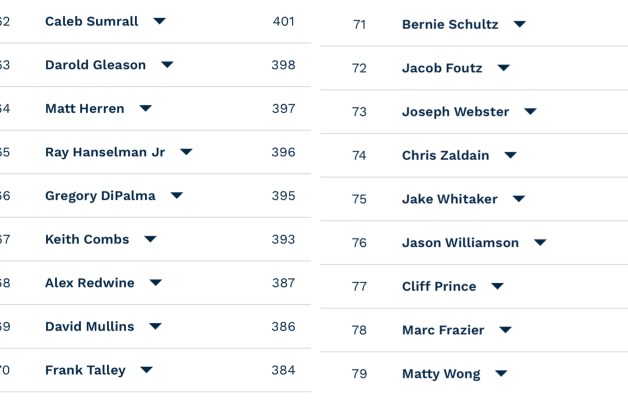
Task: Expand Jake Whitaker's dropdown arrow
Action: (x=518, y=199)
